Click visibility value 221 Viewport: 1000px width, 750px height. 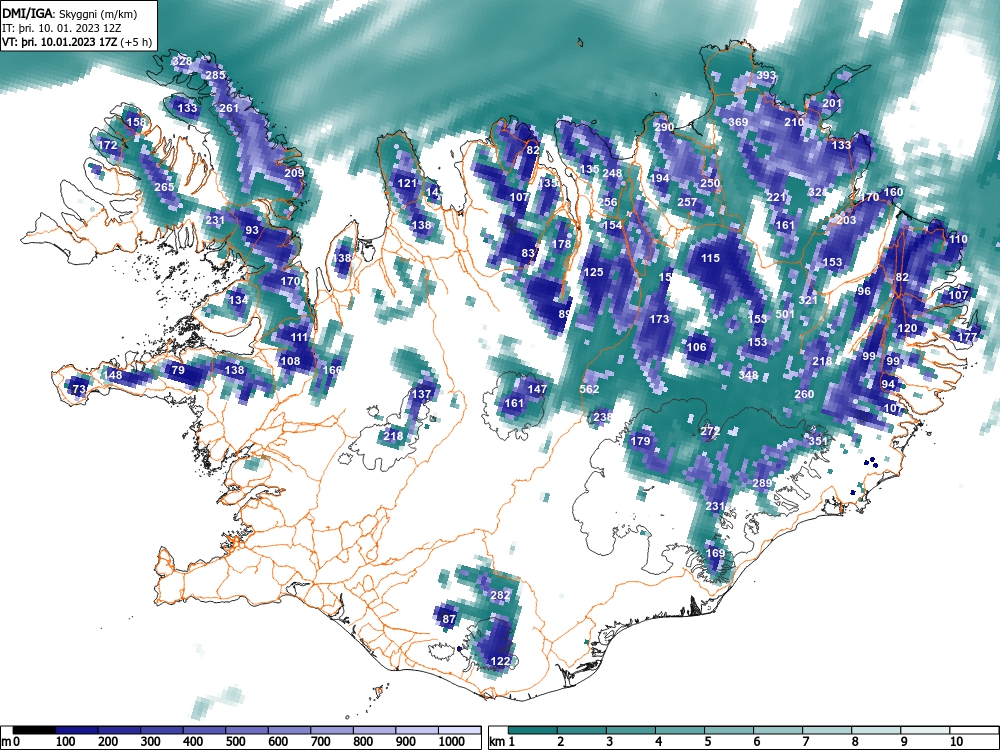pyautogui.click(x=776, y=197)
